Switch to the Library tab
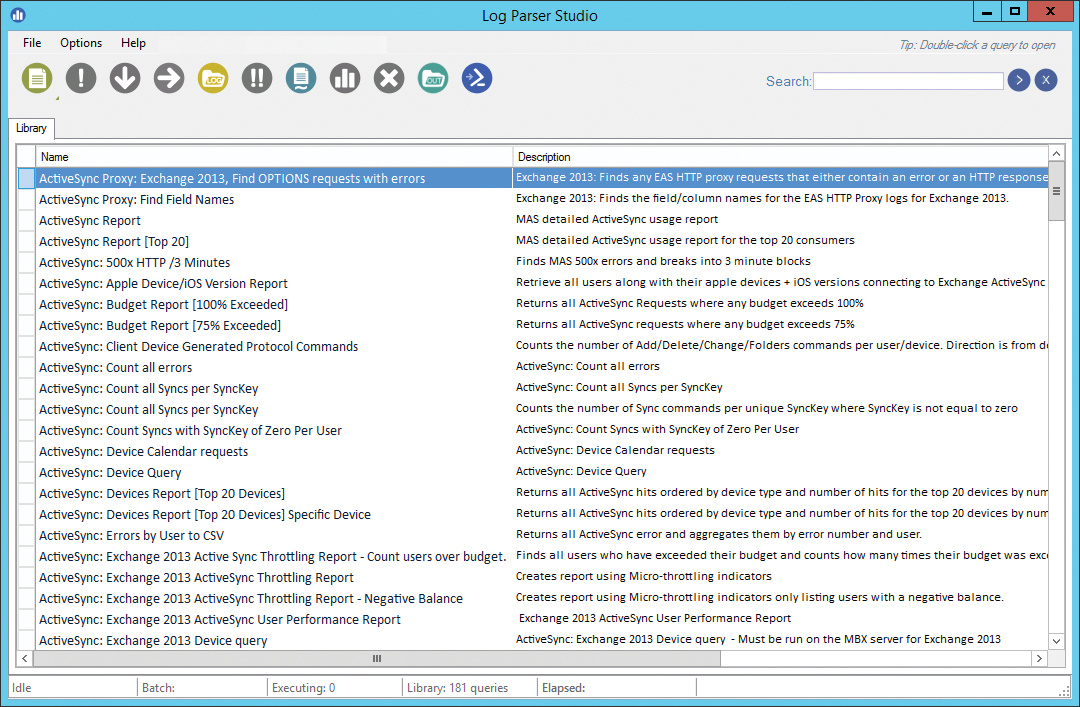Screen dimensions: 1080x707 31,128
